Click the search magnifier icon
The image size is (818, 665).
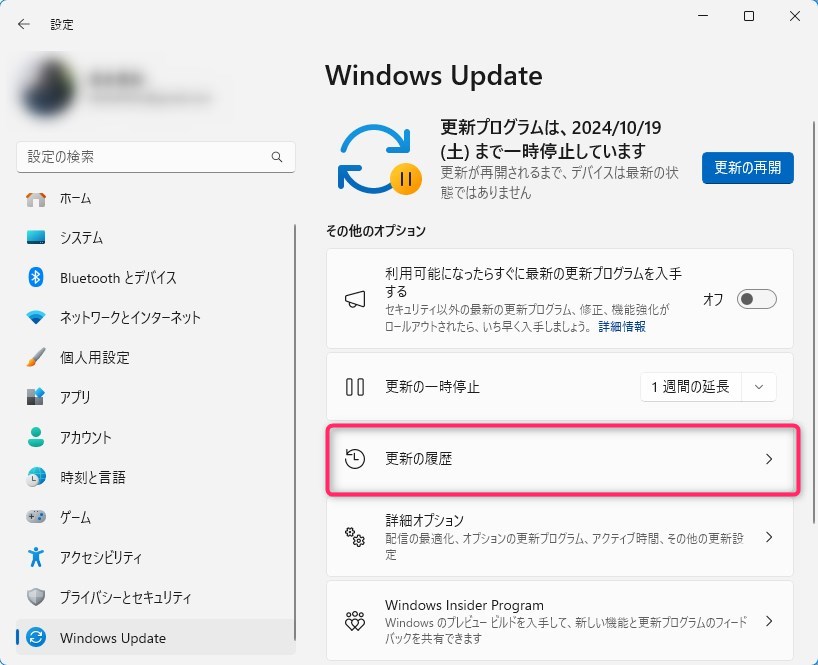277,158
